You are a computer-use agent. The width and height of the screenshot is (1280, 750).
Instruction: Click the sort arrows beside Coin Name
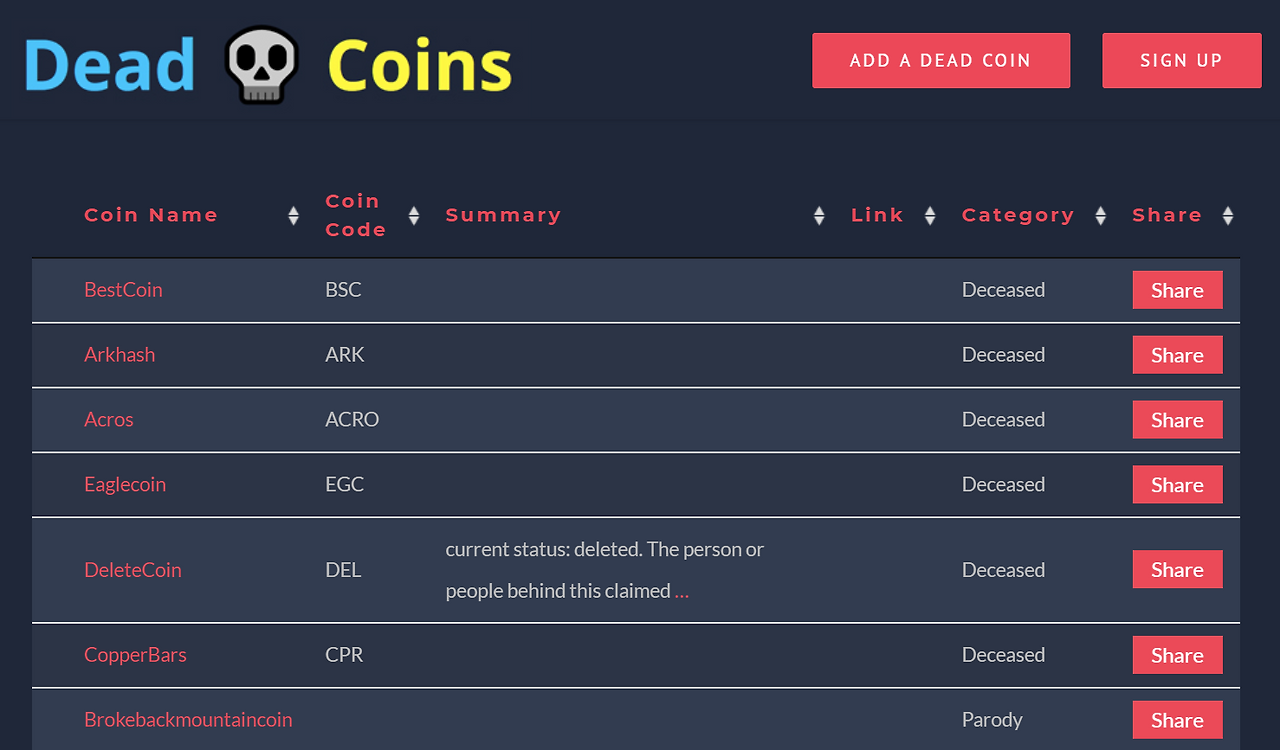[292, 214]
